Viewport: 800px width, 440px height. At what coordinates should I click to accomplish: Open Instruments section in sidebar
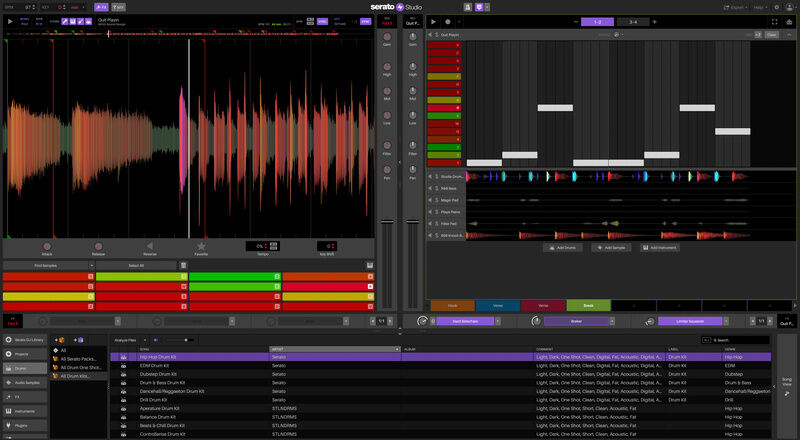tap(25, 411)
